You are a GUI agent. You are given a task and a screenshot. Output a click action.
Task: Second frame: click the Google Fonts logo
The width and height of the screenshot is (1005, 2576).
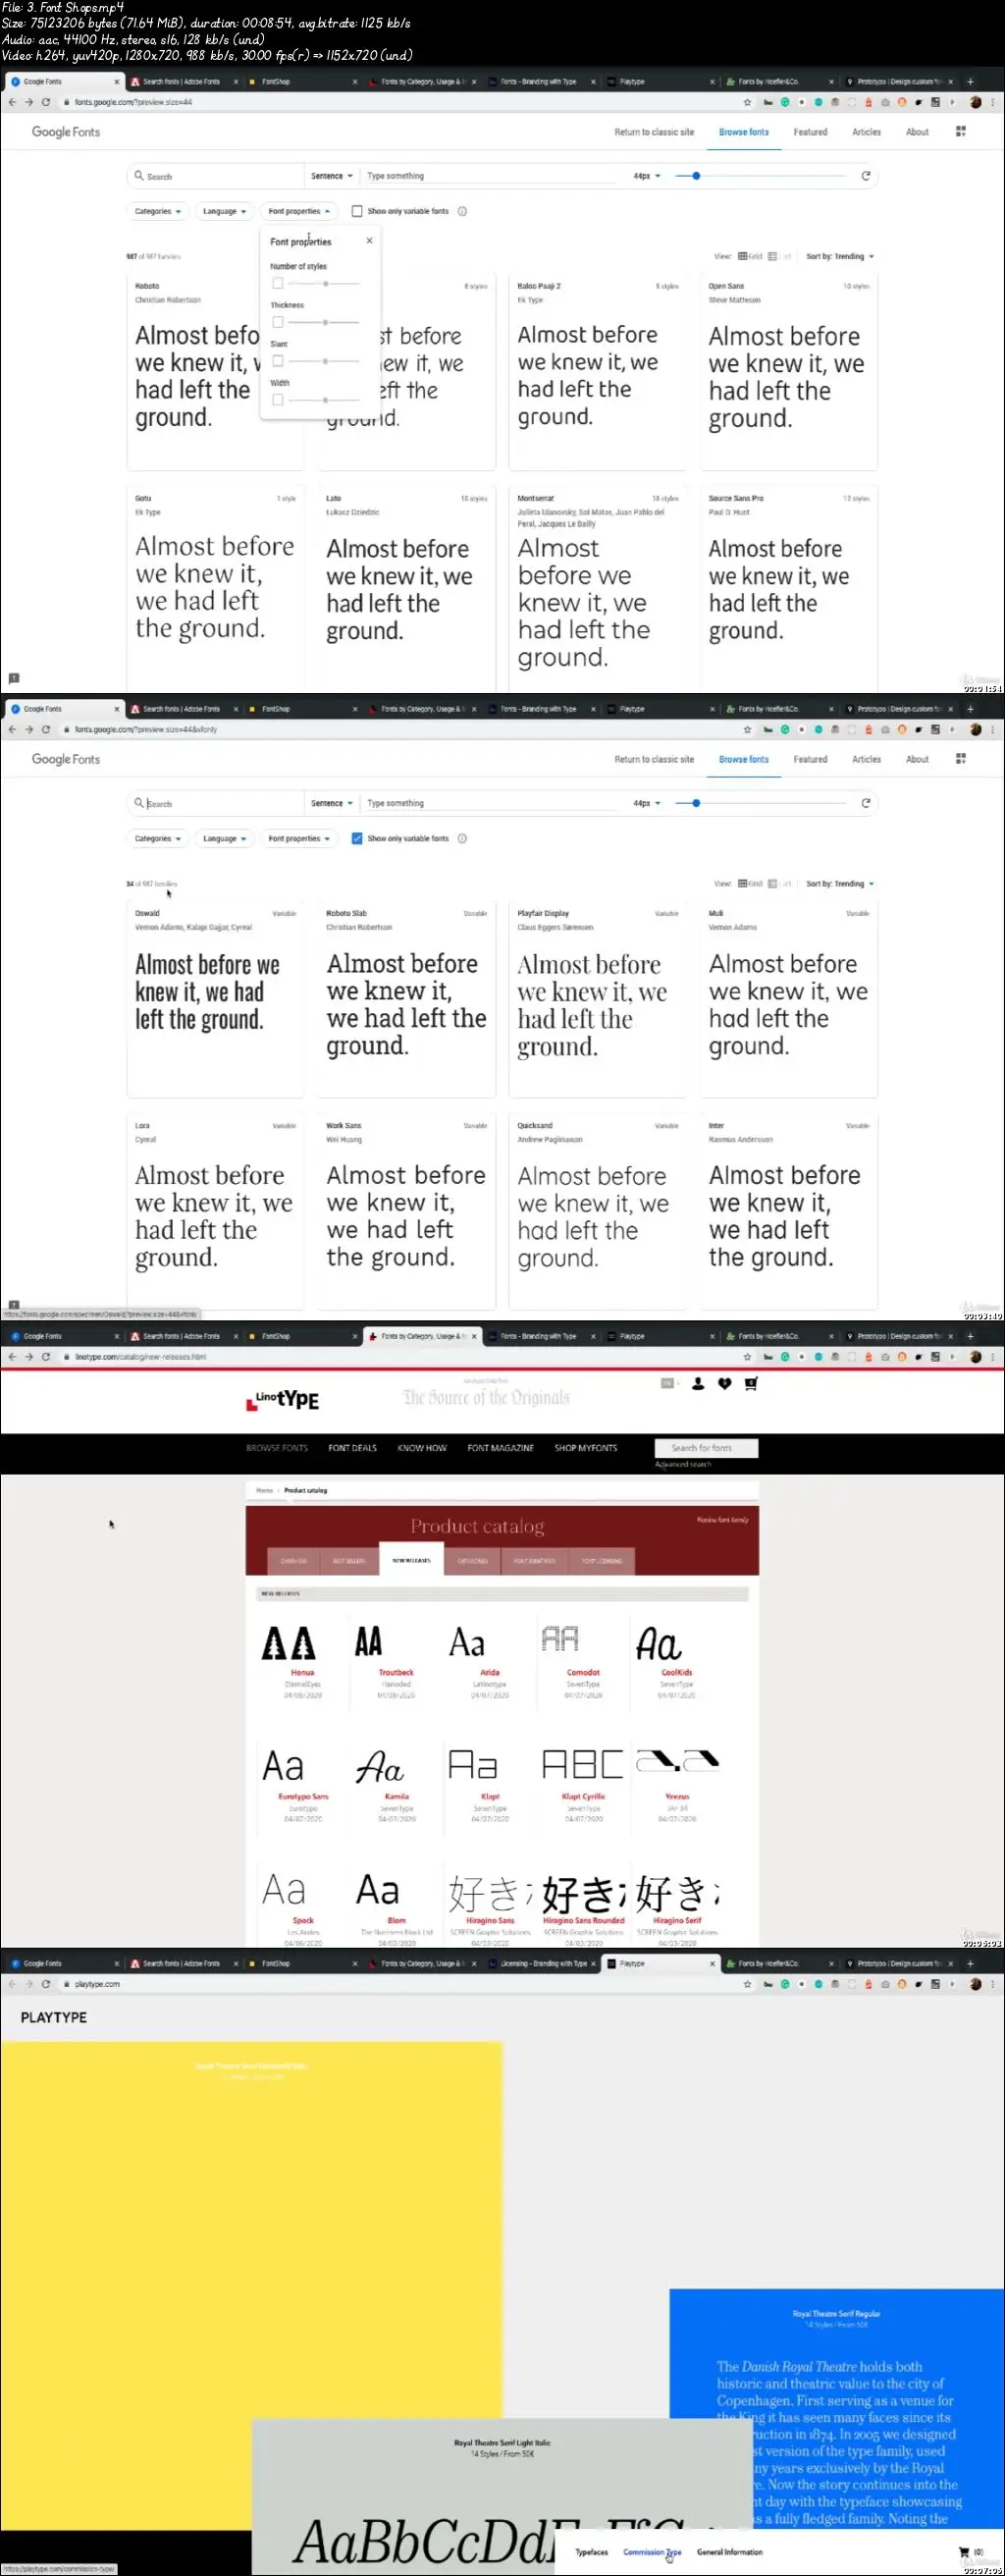pyautogui.click(x=66, y=759)
